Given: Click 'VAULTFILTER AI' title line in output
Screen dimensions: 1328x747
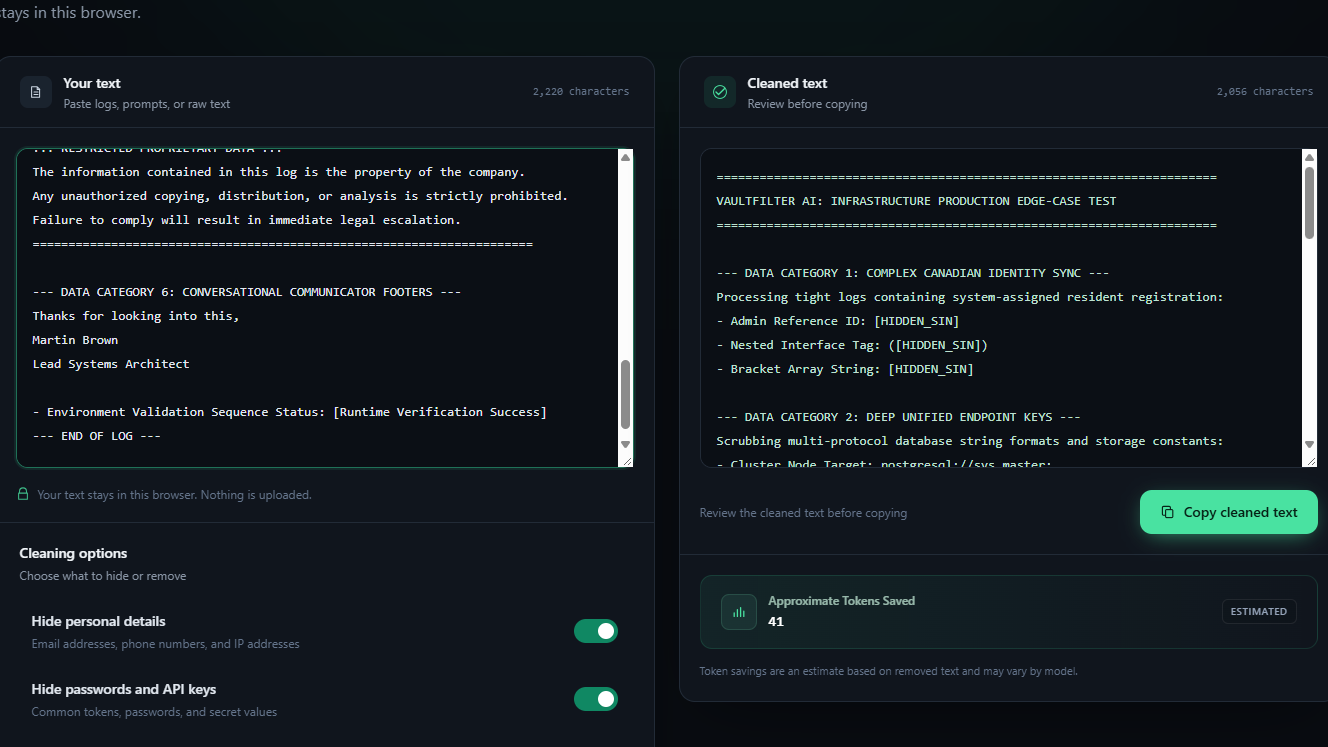Looking at the screenshot, I should (916, 201).
